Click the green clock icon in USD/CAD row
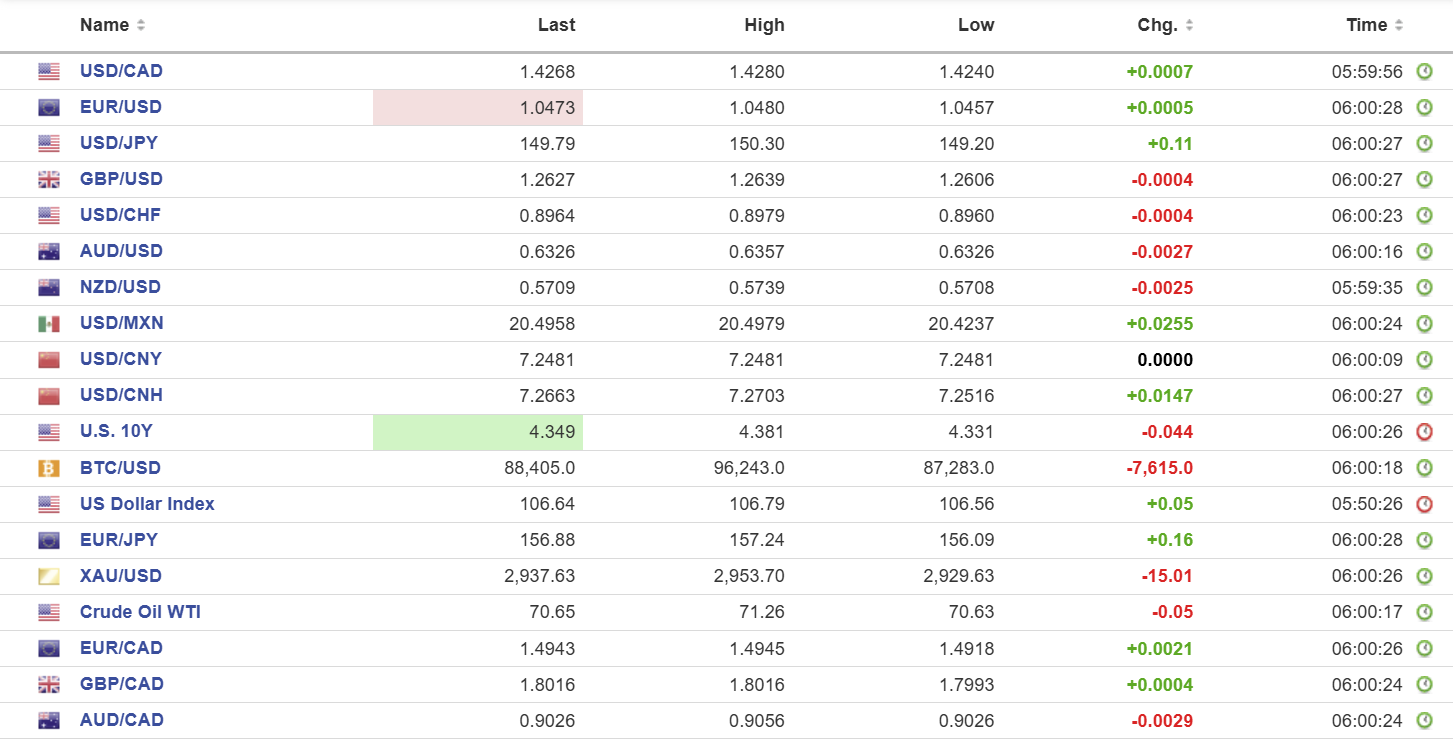The image size is (1453, 739). pos(1425,72)
